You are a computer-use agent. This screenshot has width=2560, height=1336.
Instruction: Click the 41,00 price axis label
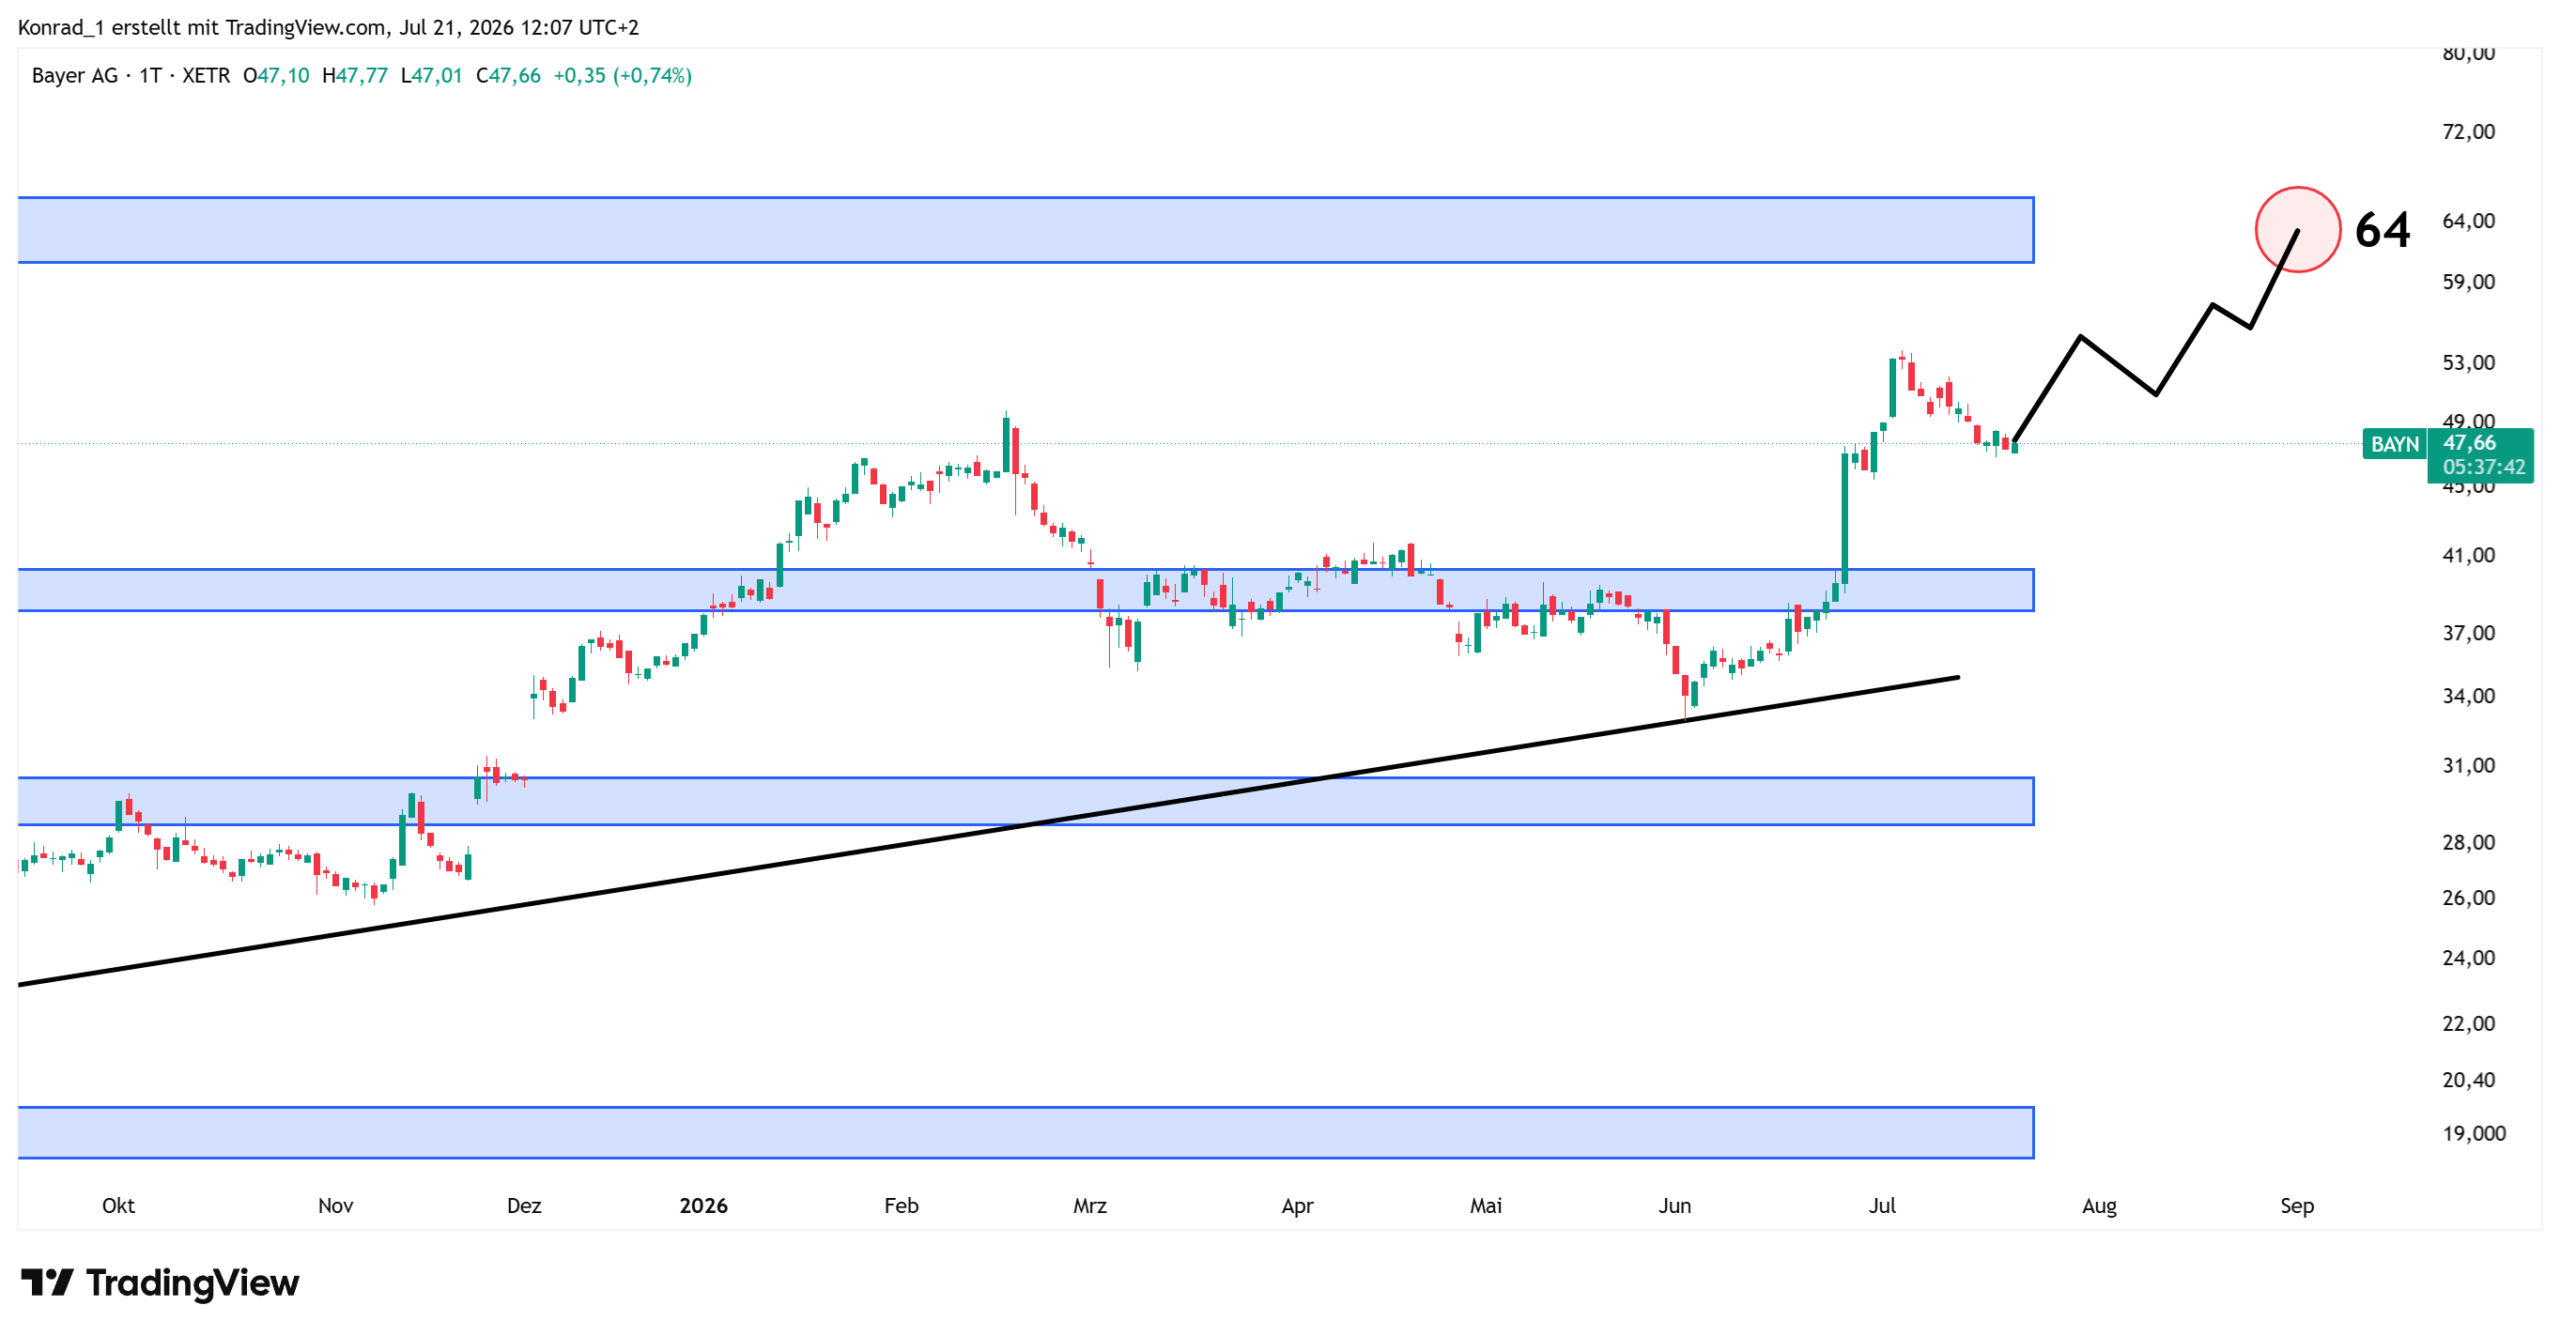pyautogui.click(x=2468, y=556)
